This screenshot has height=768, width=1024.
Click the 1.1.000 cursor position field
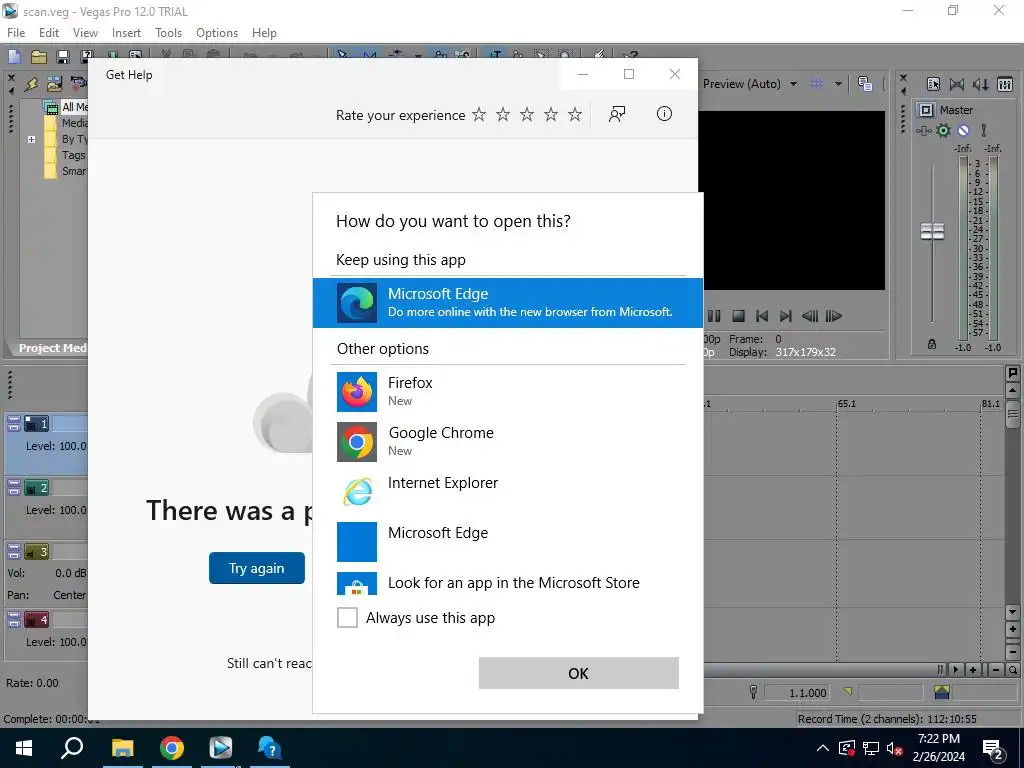coord(797,692)
